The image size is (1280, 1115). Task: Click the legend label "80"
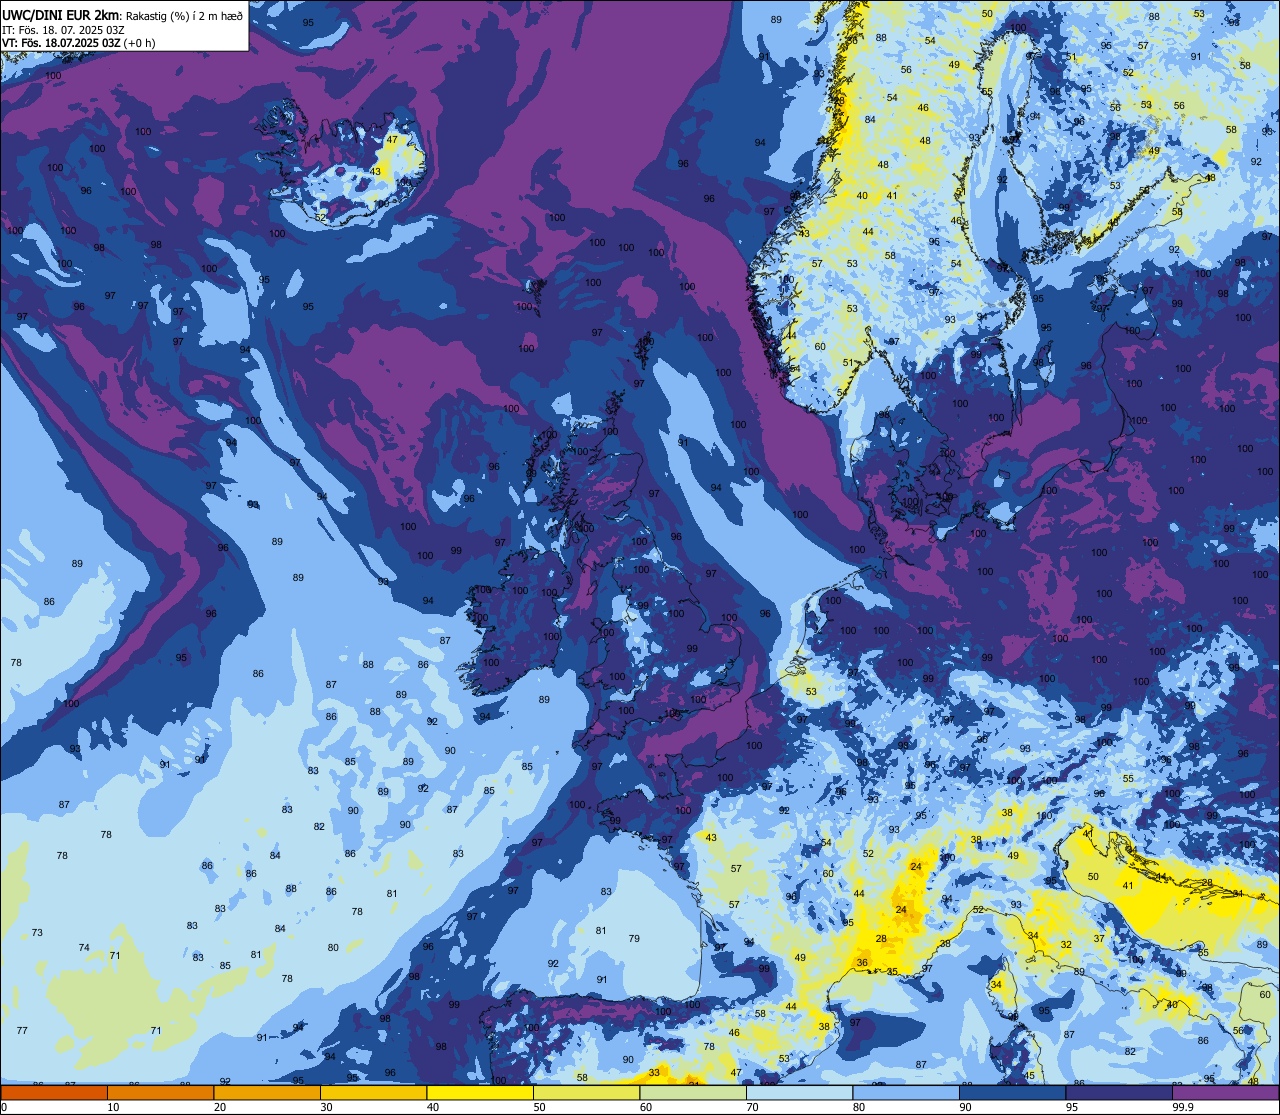[x=858, y=1107]
